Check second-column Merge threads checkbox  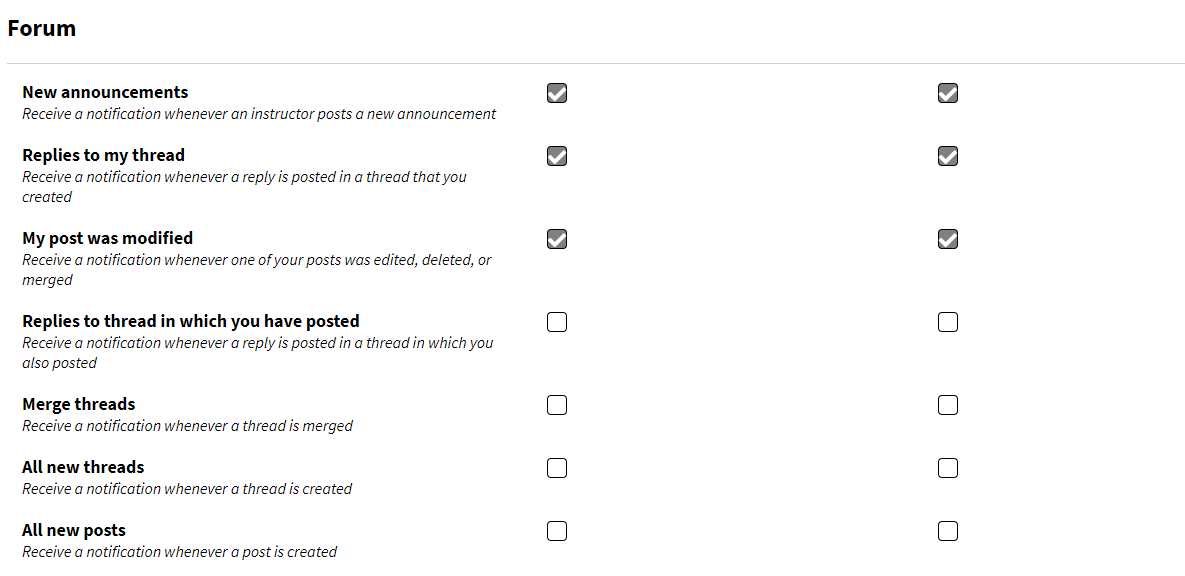[x=948, y=405]
